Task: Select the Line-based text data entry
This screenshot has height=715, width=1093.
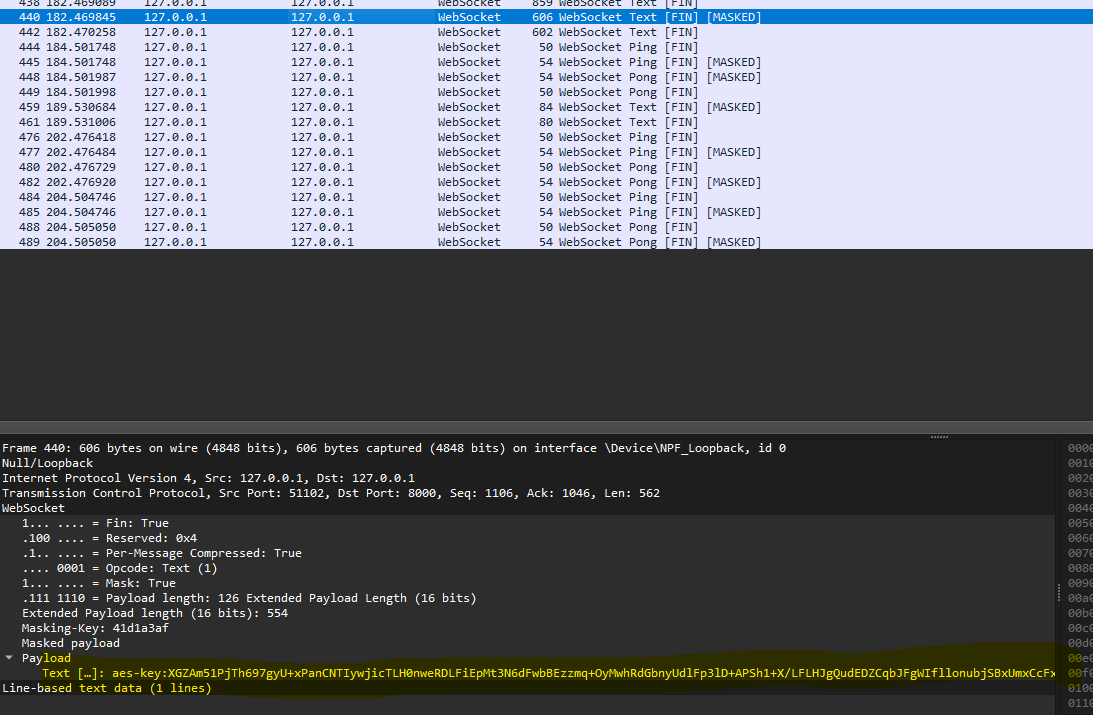Action: 106,688
